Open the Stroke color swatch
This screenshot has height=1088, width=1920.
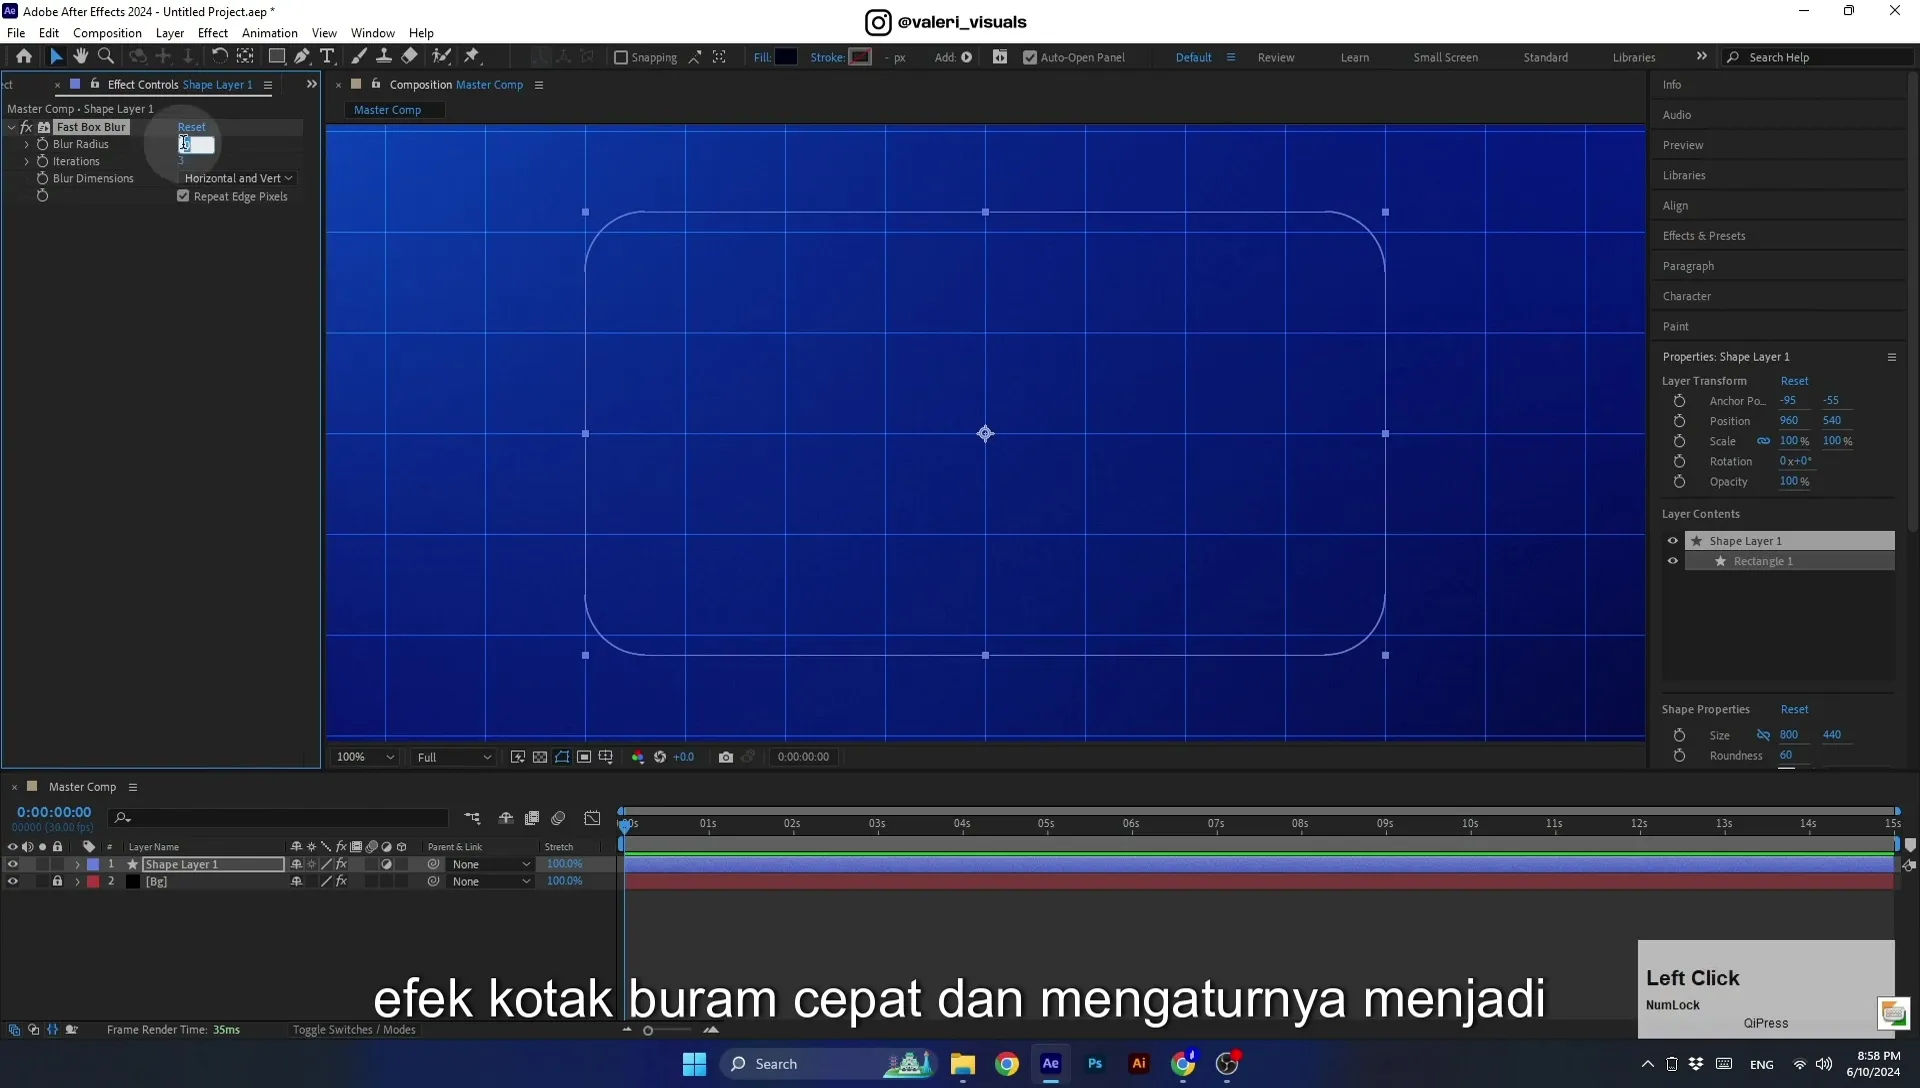pyautogui.click(x=860, y=57)
